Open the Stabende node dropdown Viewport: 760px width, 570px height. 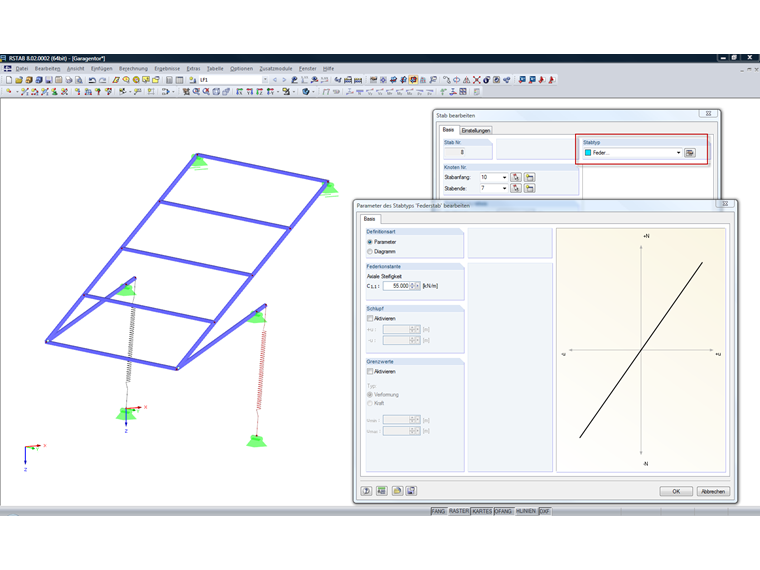(504, 188)
